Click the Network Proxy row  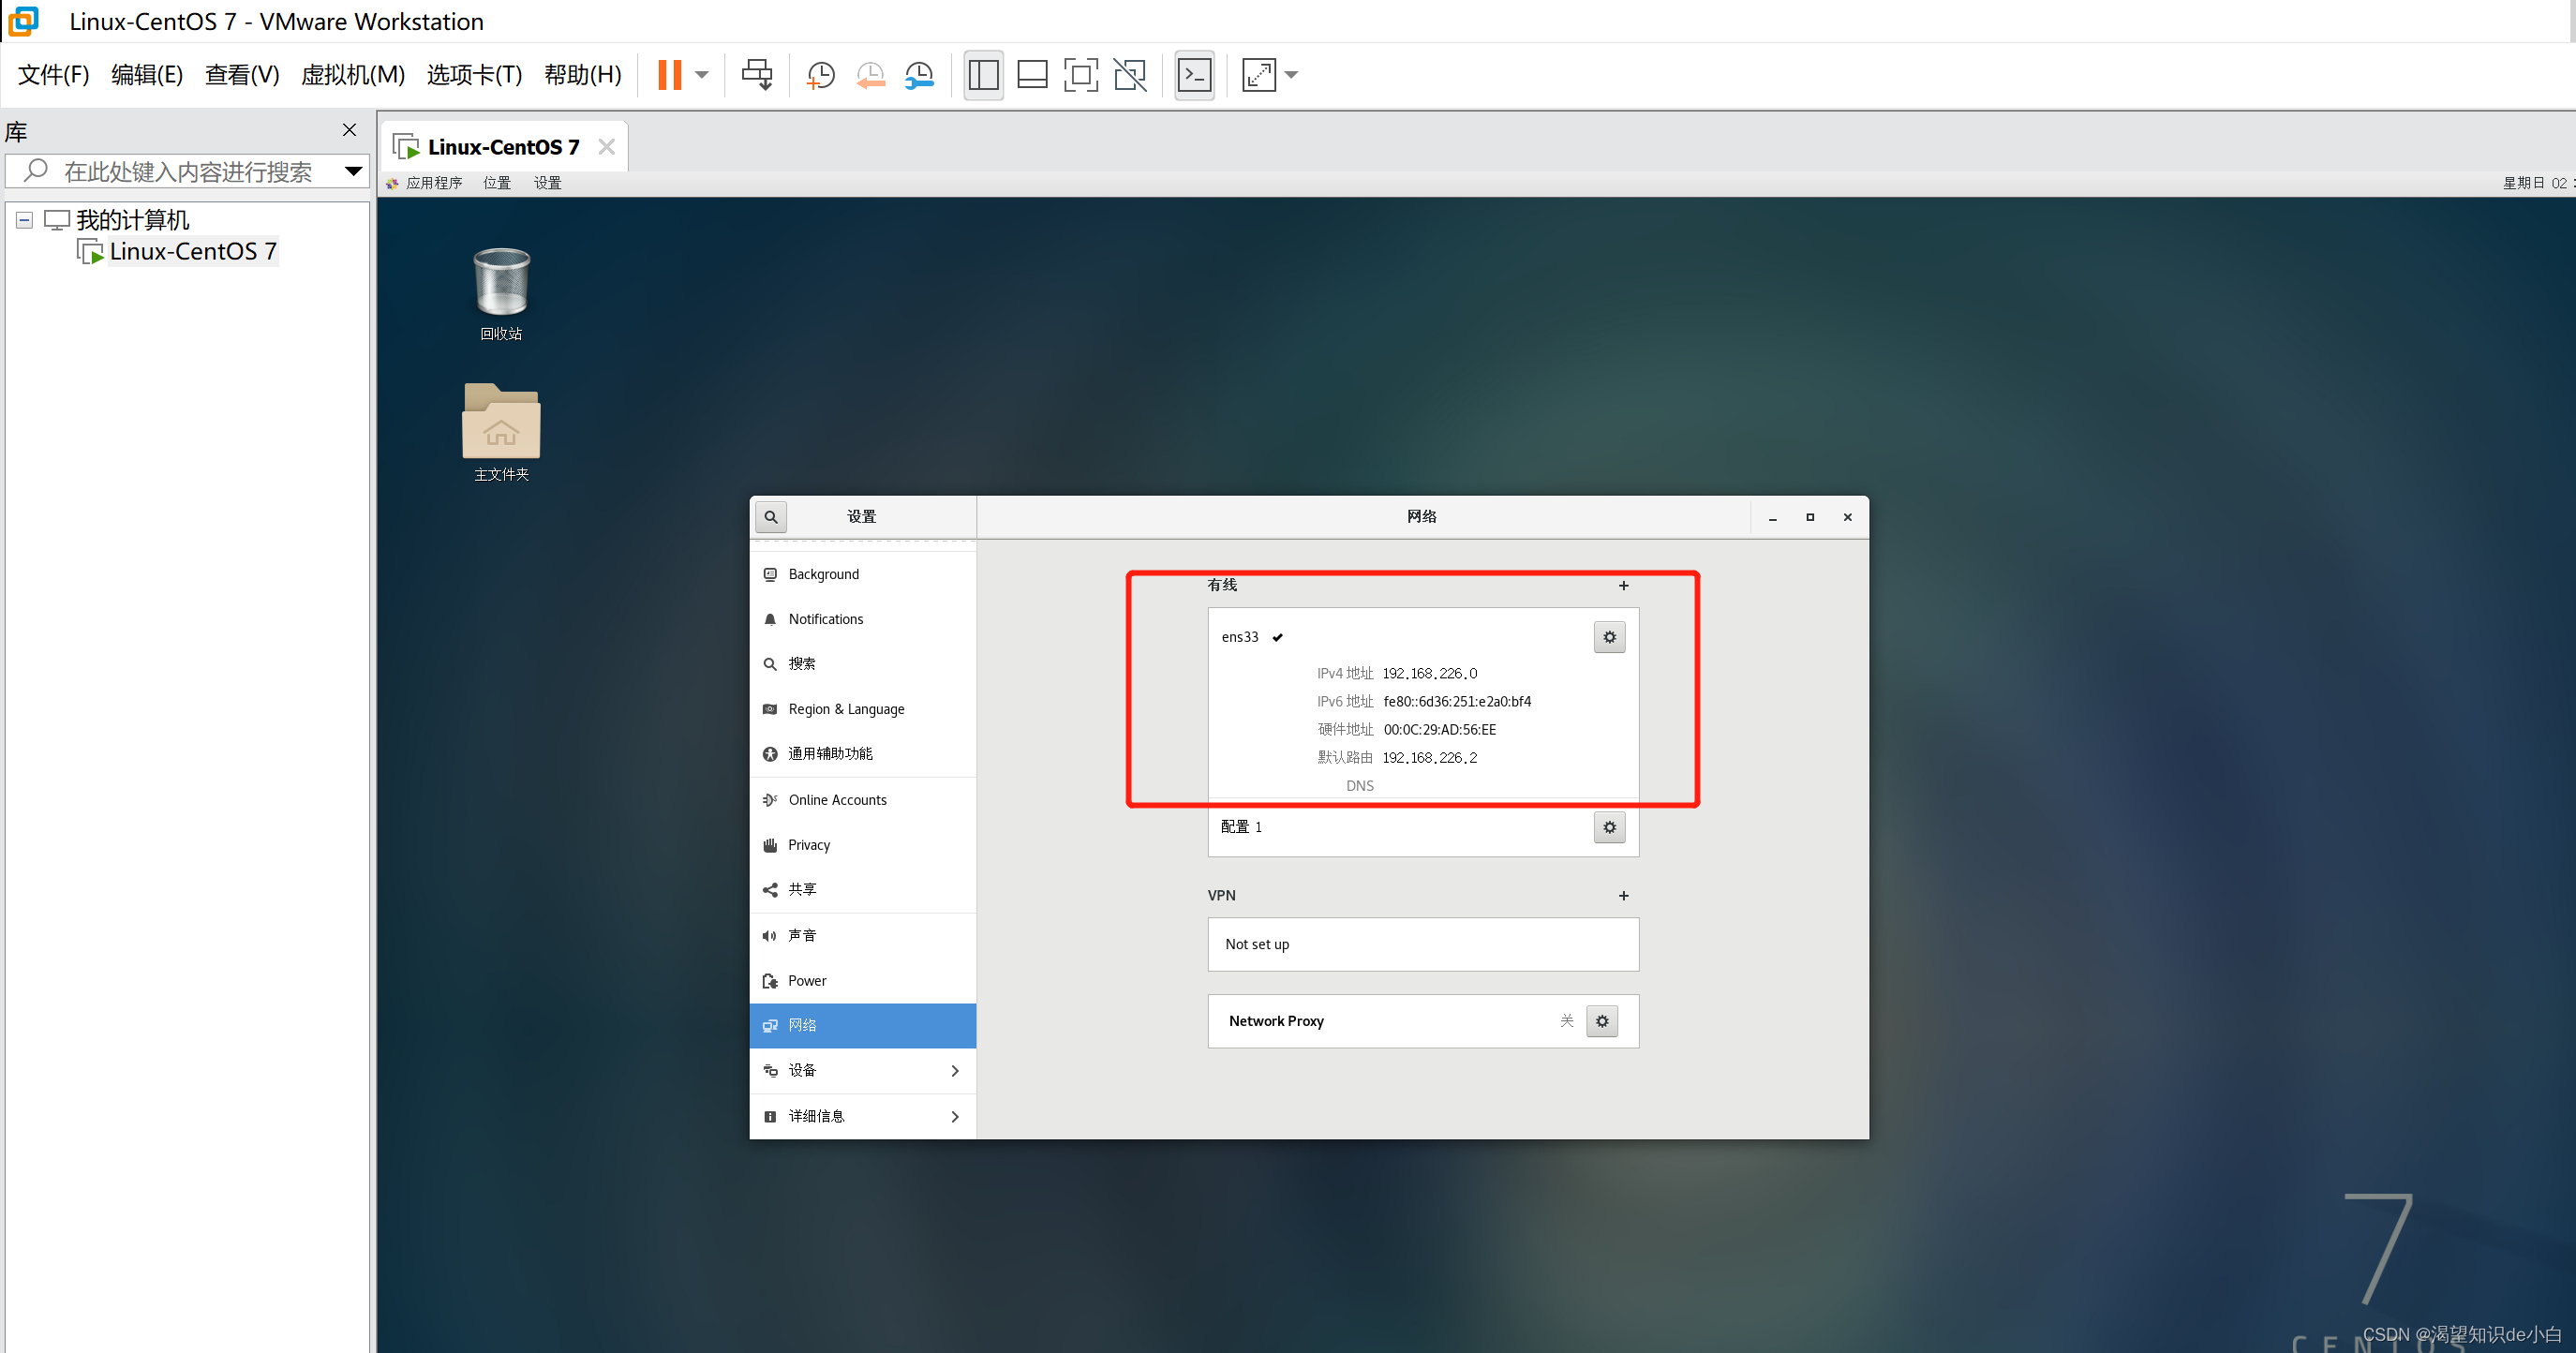[x=1423, y=1021]
